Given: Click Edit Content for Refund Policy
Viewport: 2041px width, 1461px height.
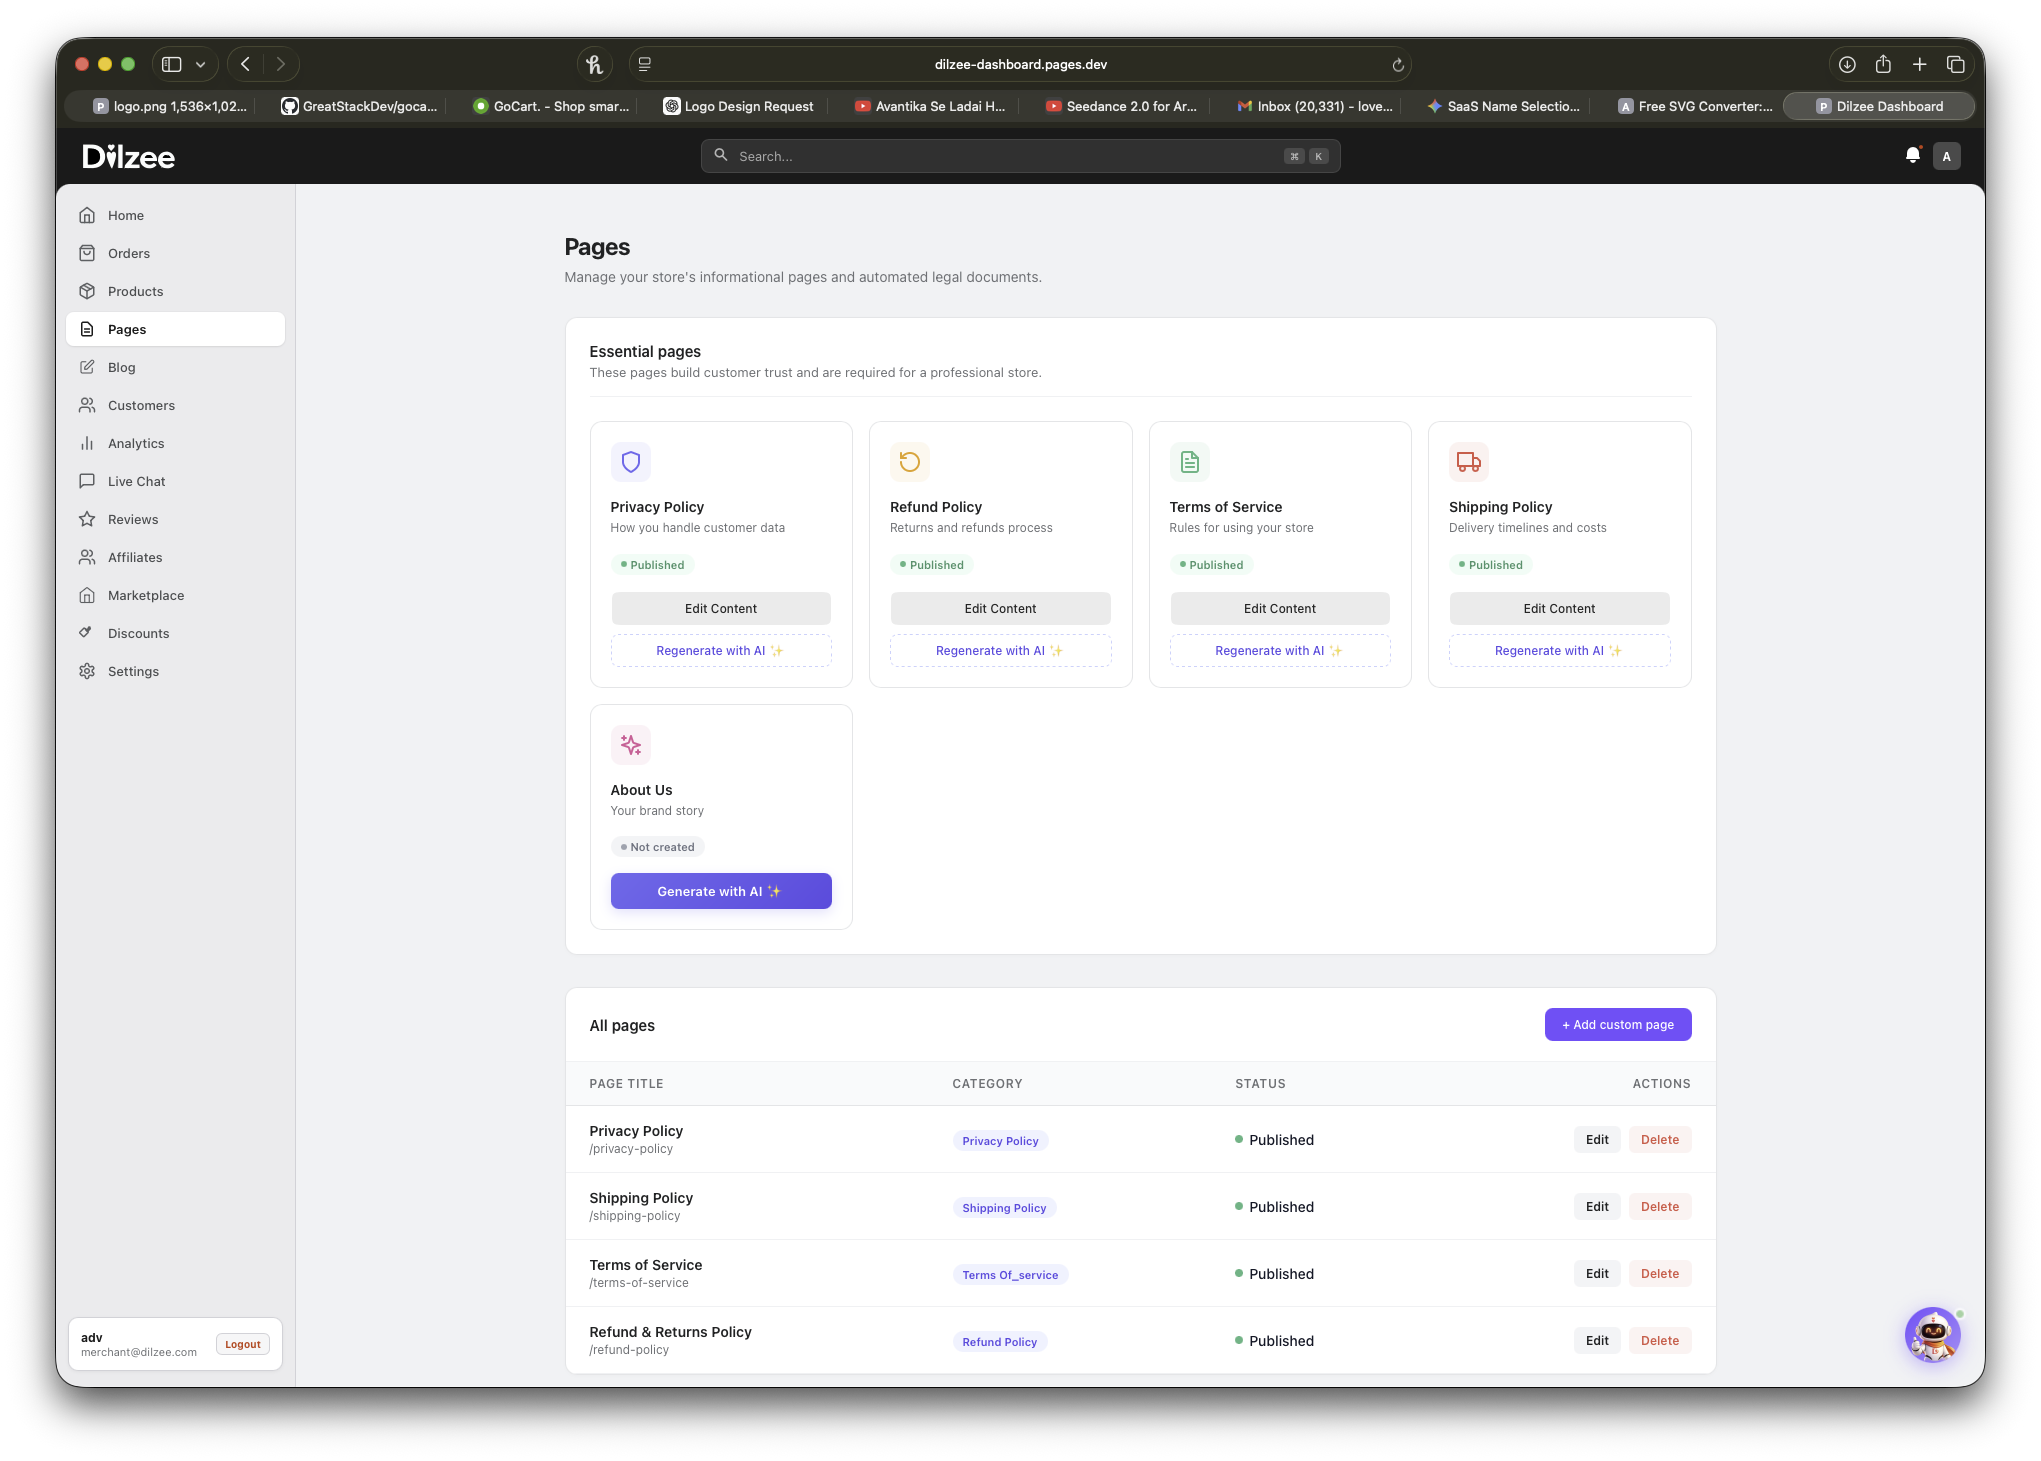Looking at the screenshot, I should click(1000, 608).
